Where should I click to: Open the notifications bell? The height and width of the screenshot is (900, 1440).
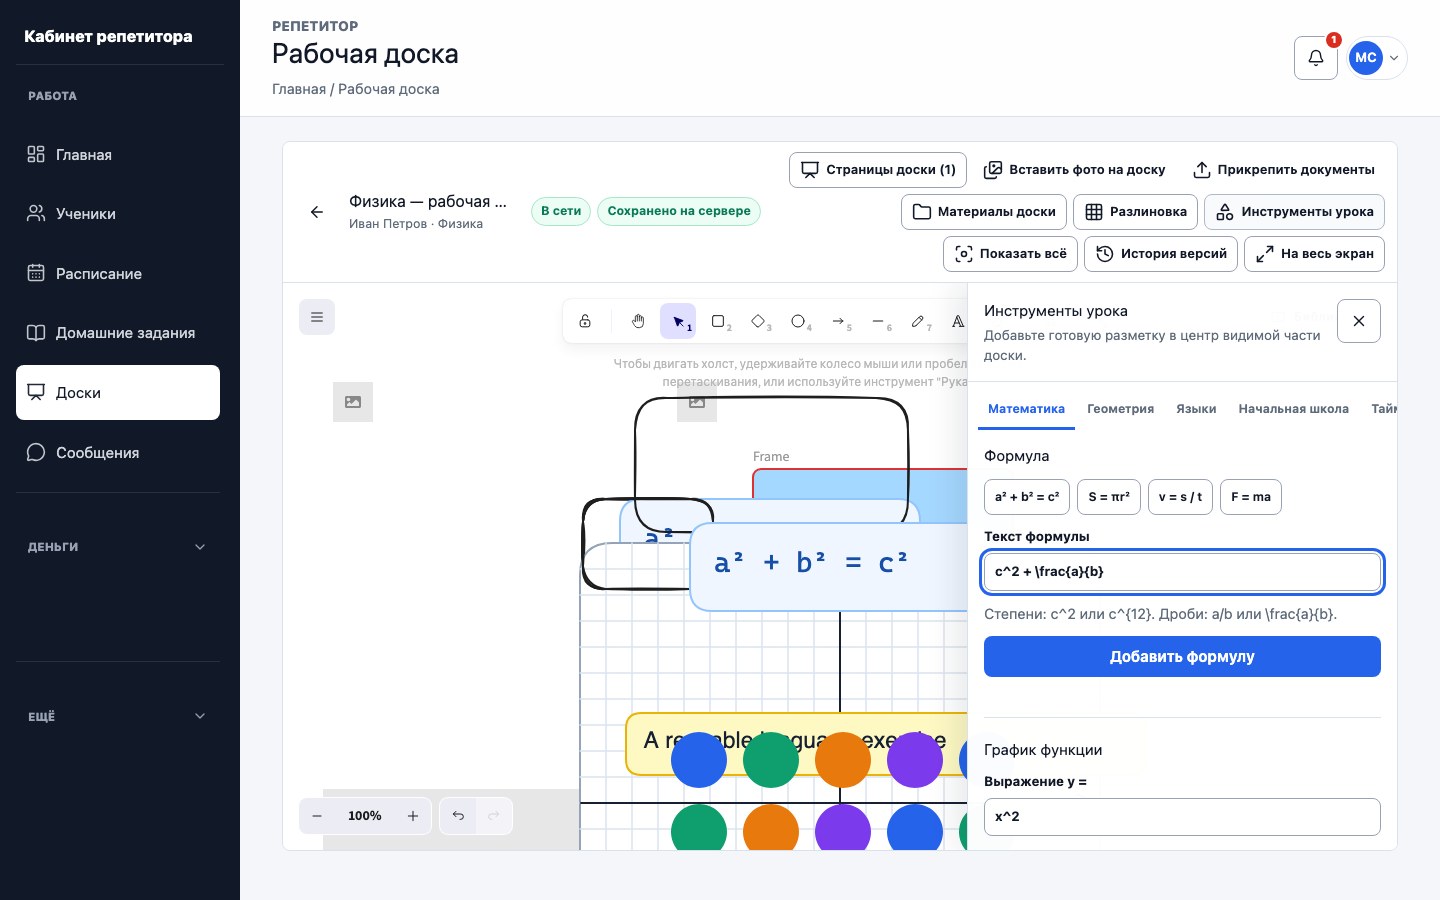(x=1316, y=58)
